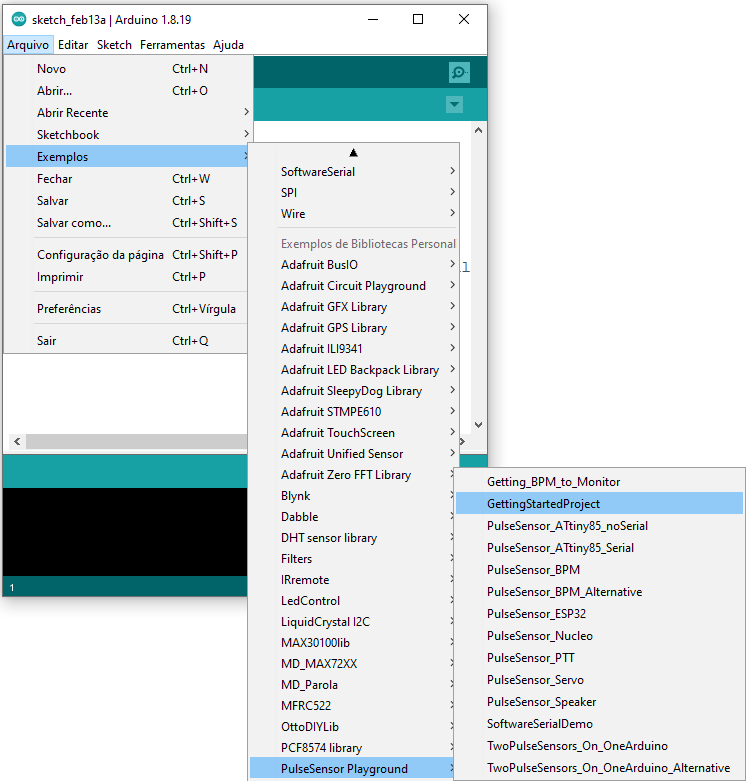Open PCF8574 library submenu

point(352,748)
